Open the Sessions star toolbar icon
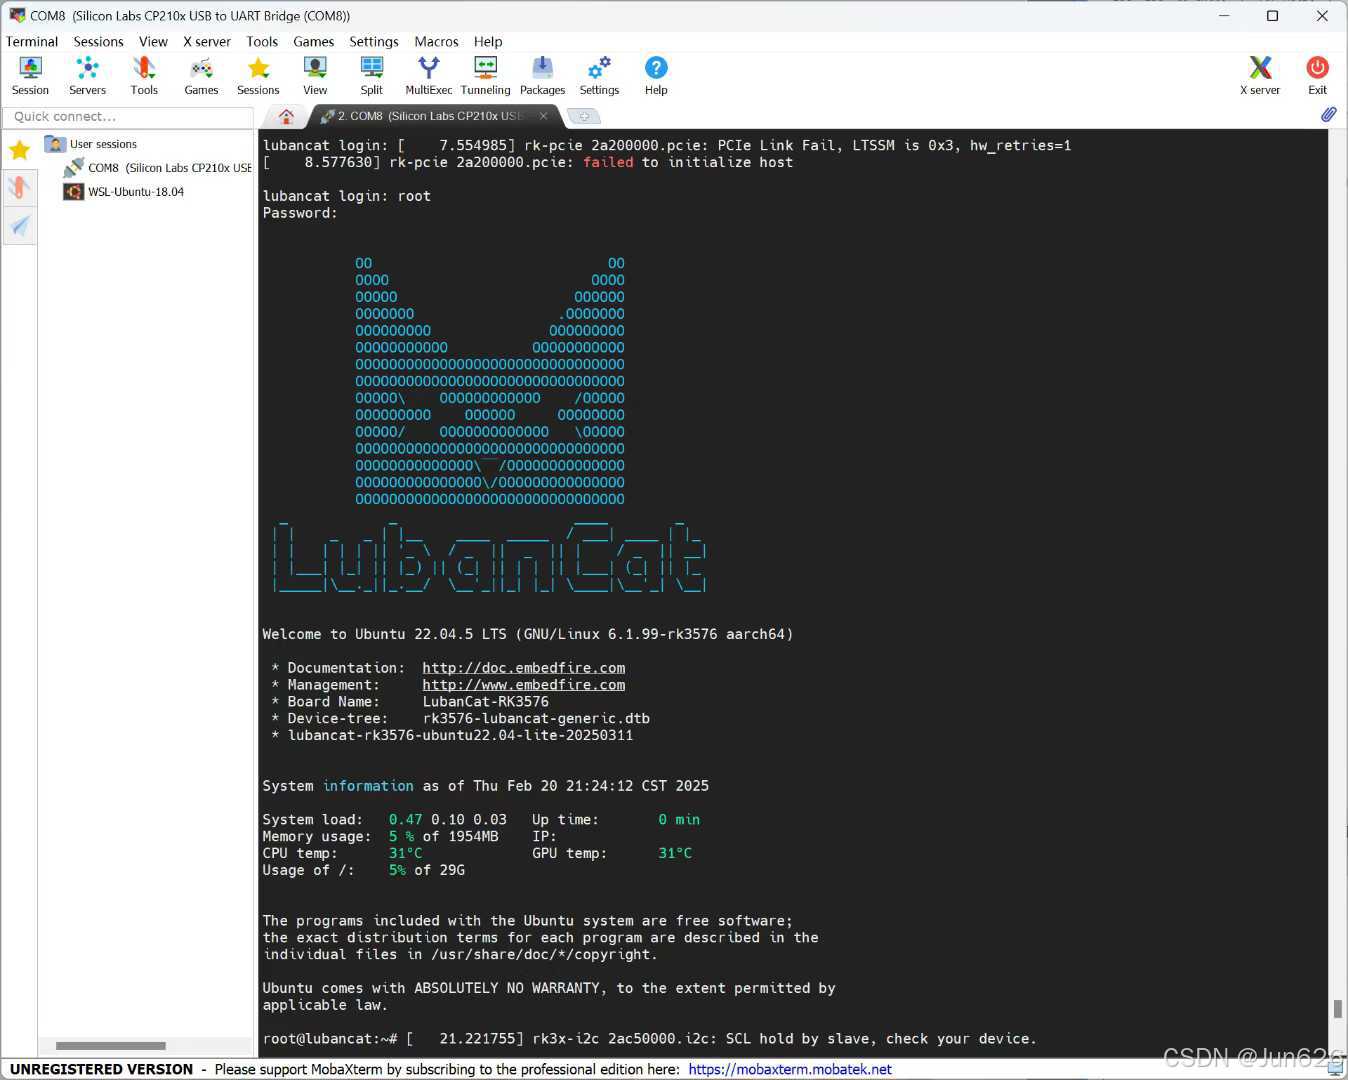Screen dimensions: 1348x1080 (x=258, y=76)
